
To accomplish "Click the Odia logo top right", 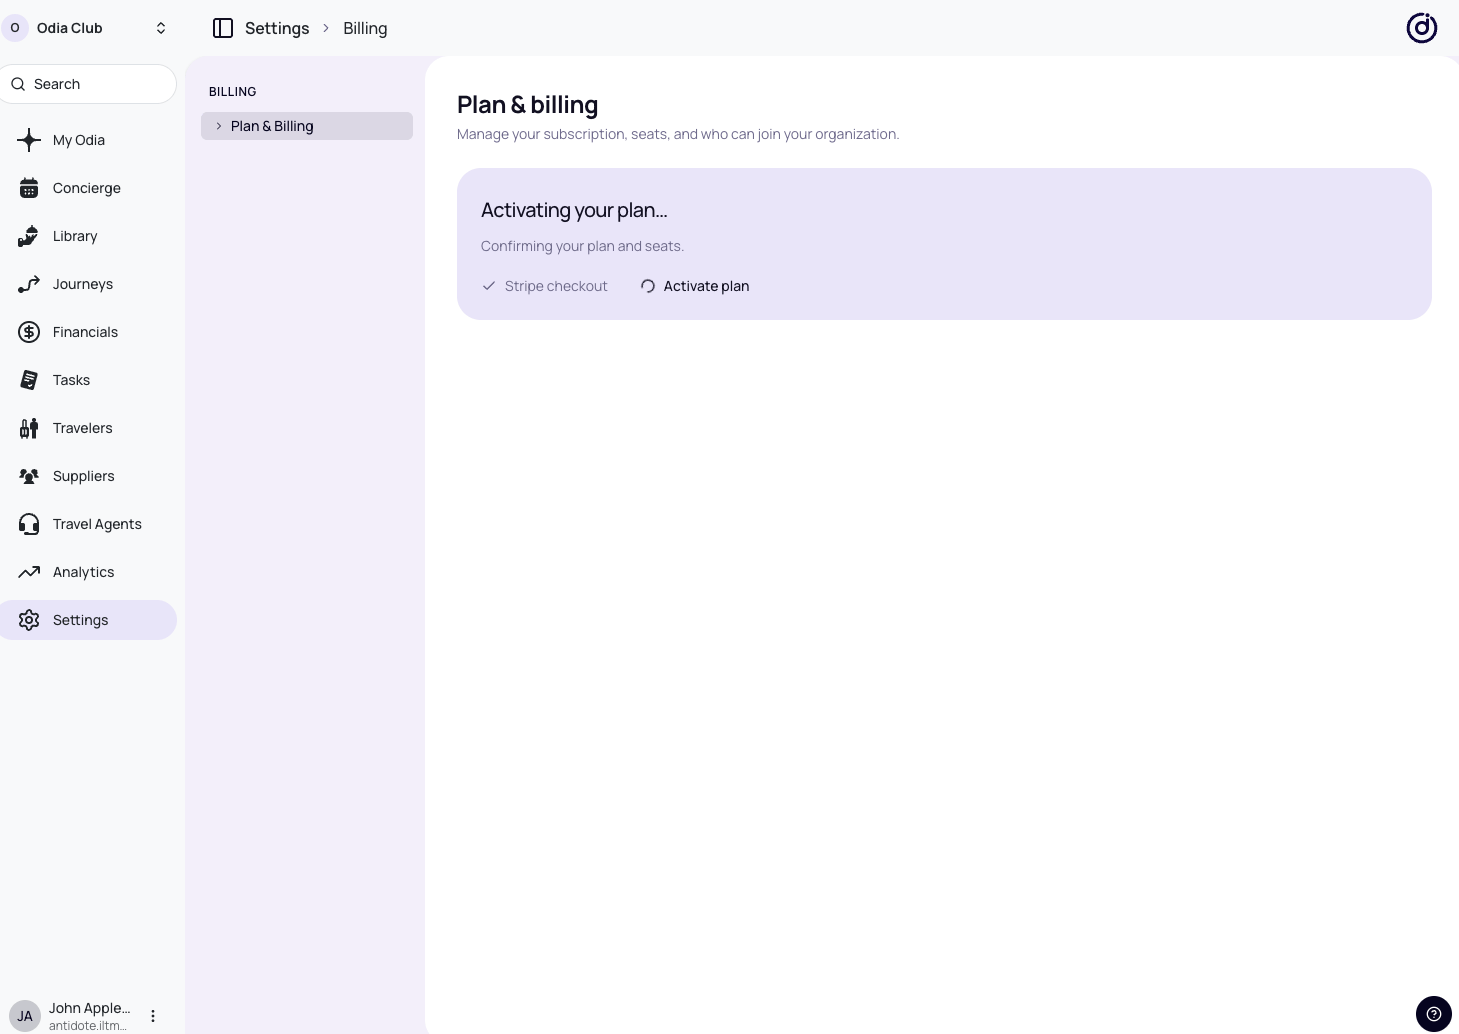I will coord(1421,28).
